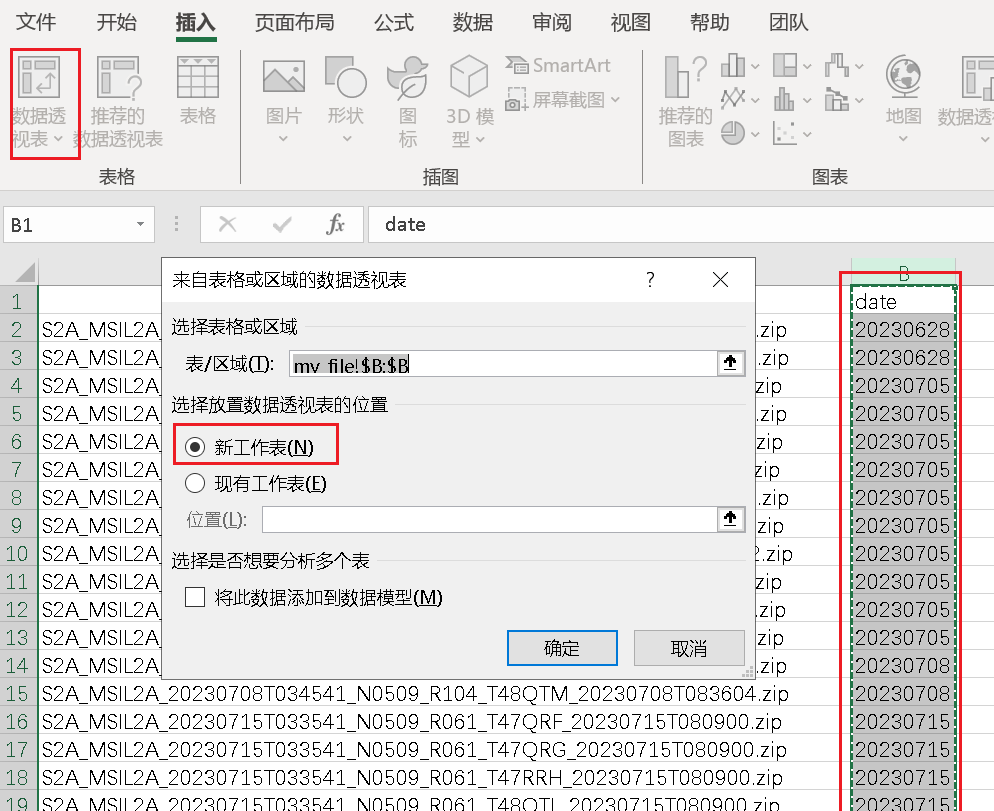Switch to the 帮助 tab
The height and width of the screenshot is (811, 994).
pos(710,22)
